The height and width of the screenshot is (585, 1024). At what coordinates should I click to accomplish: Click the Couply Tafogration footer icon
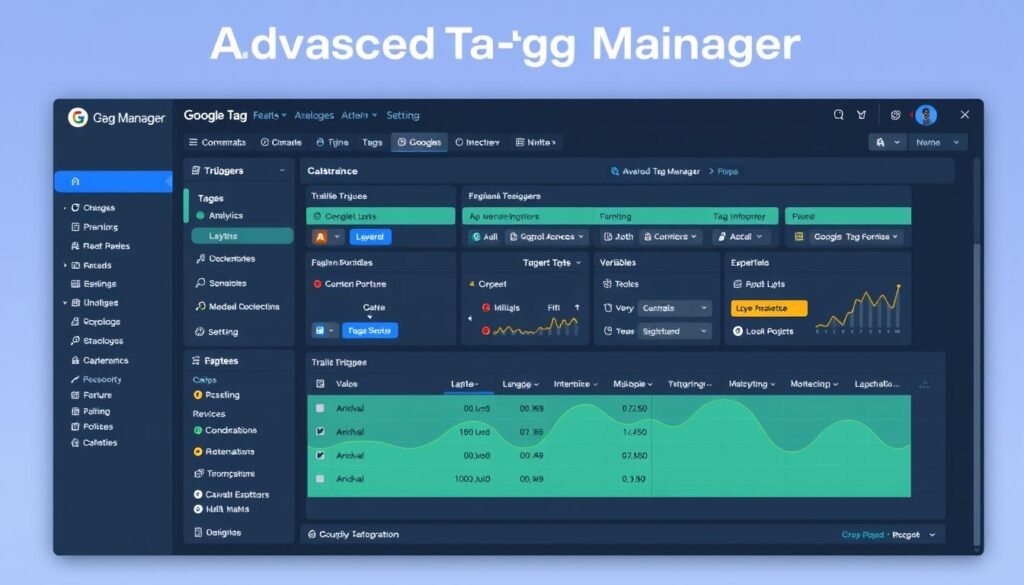[x=312, y=534]
